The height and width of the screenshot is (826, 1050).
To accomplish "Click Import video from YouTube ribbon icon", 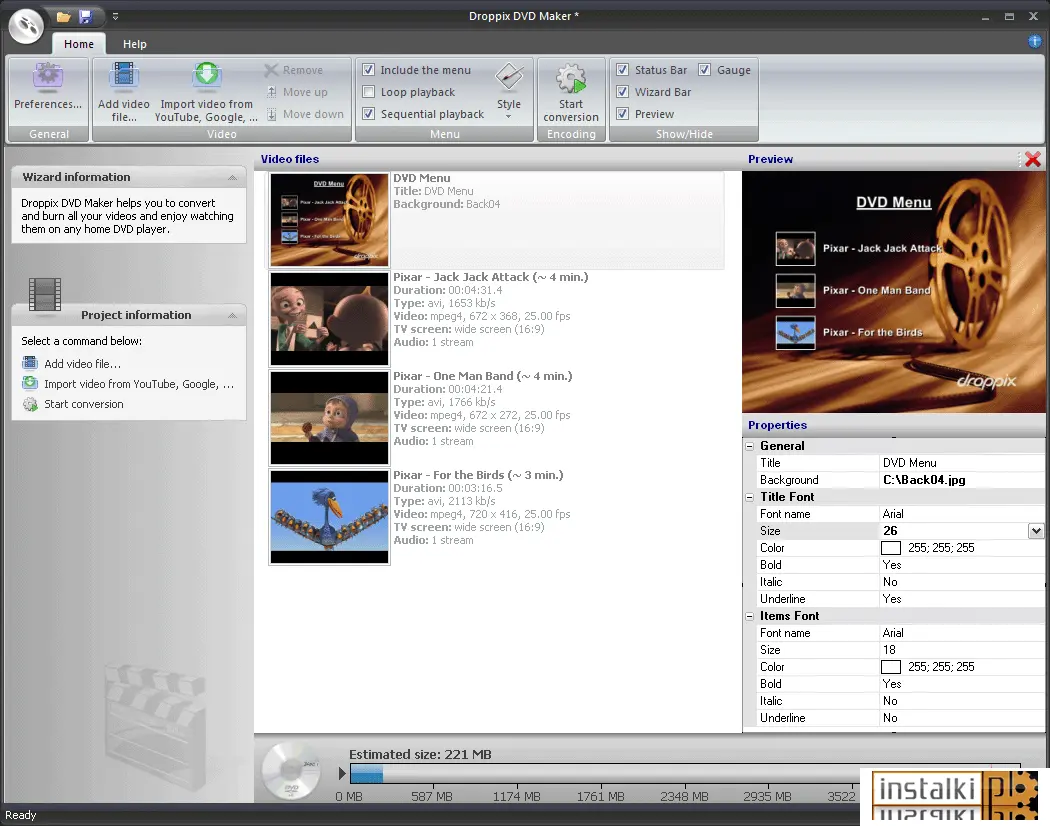I will (x=207, y=76).
